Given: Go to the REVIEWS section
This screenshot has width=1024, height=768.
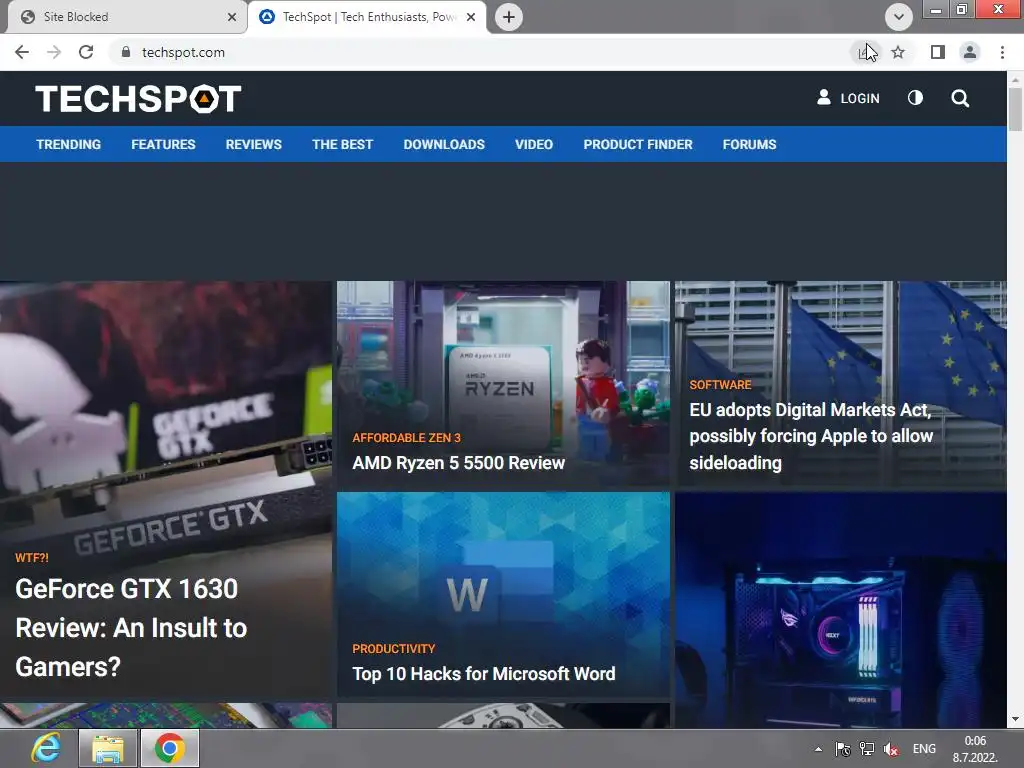Looking at the screenshot, I should pyautogui.click(x=253, y=144).
